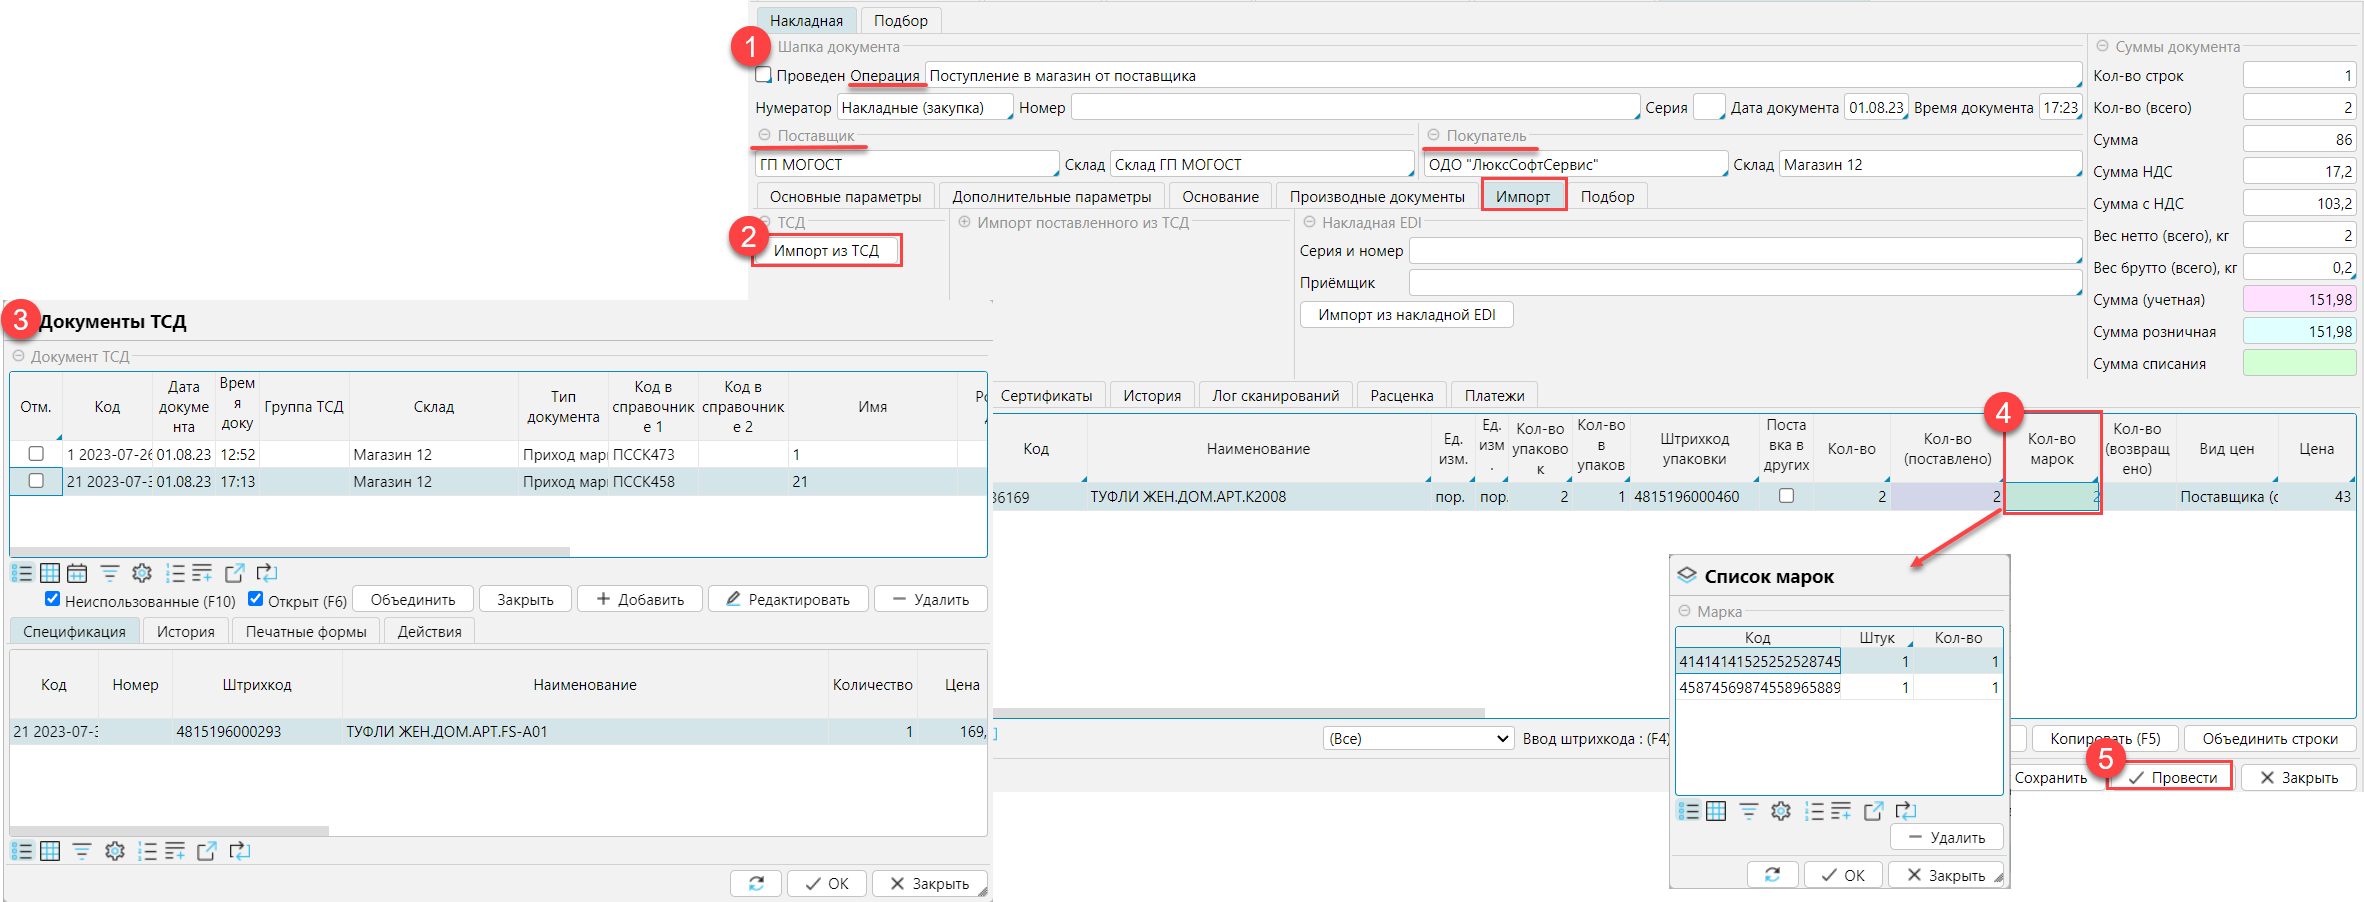Click grid view icon in Список марок toolbar
This screenshot has height=902, width=2364.
pos(1716,811)
